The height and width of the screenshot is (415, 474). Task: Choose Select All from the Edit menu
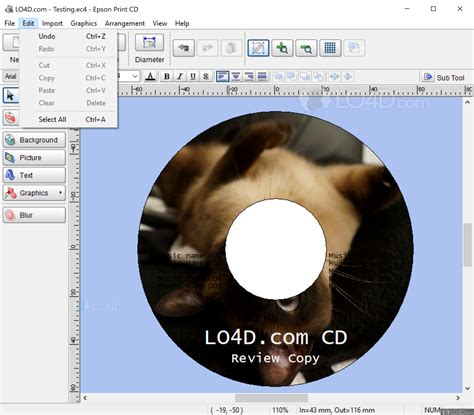click(68, 119)
